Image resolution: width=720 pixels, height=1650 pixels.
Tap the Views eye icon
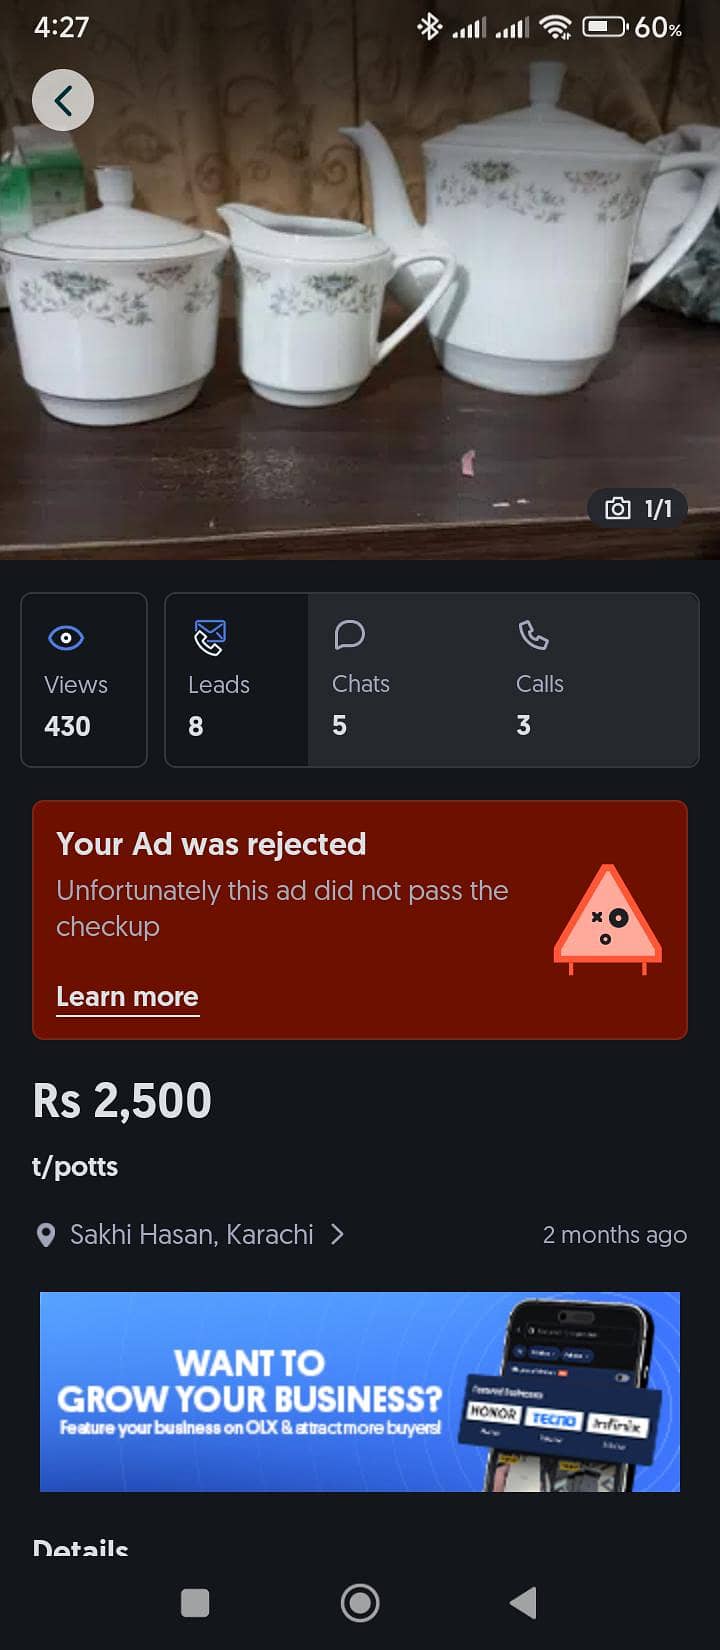coord(66,637)
